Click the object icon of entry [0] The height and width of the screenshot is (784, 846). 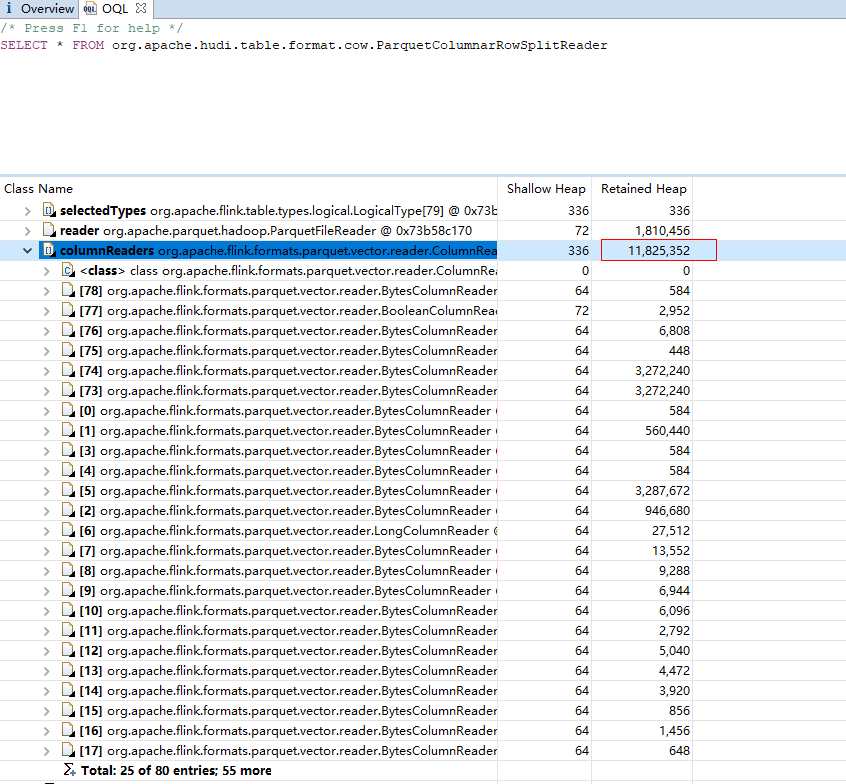tap(68, 410)
